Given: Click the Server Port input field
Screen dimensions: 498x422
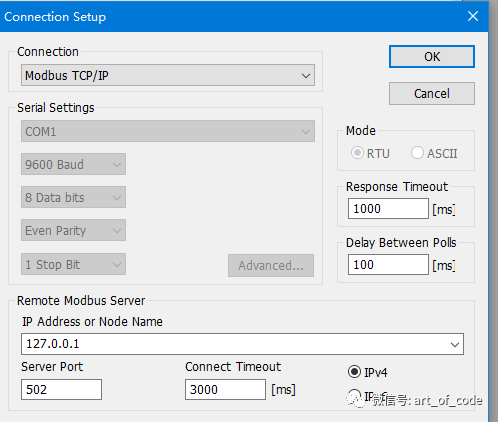Looking at the screenshot, I should tap(61, 389).
